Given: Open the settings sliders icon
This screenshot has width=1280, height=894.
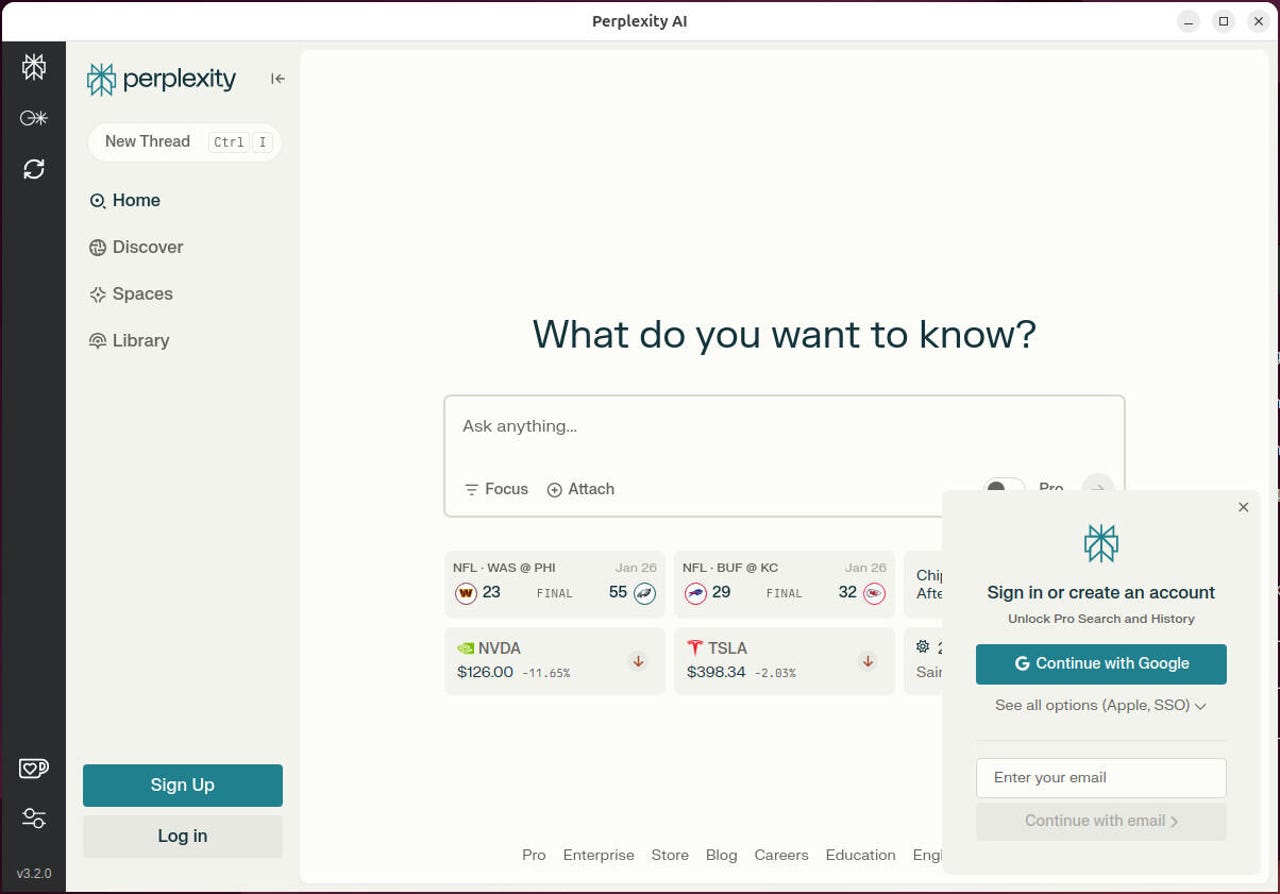Looking at the screenshot, I should (34, 818).
